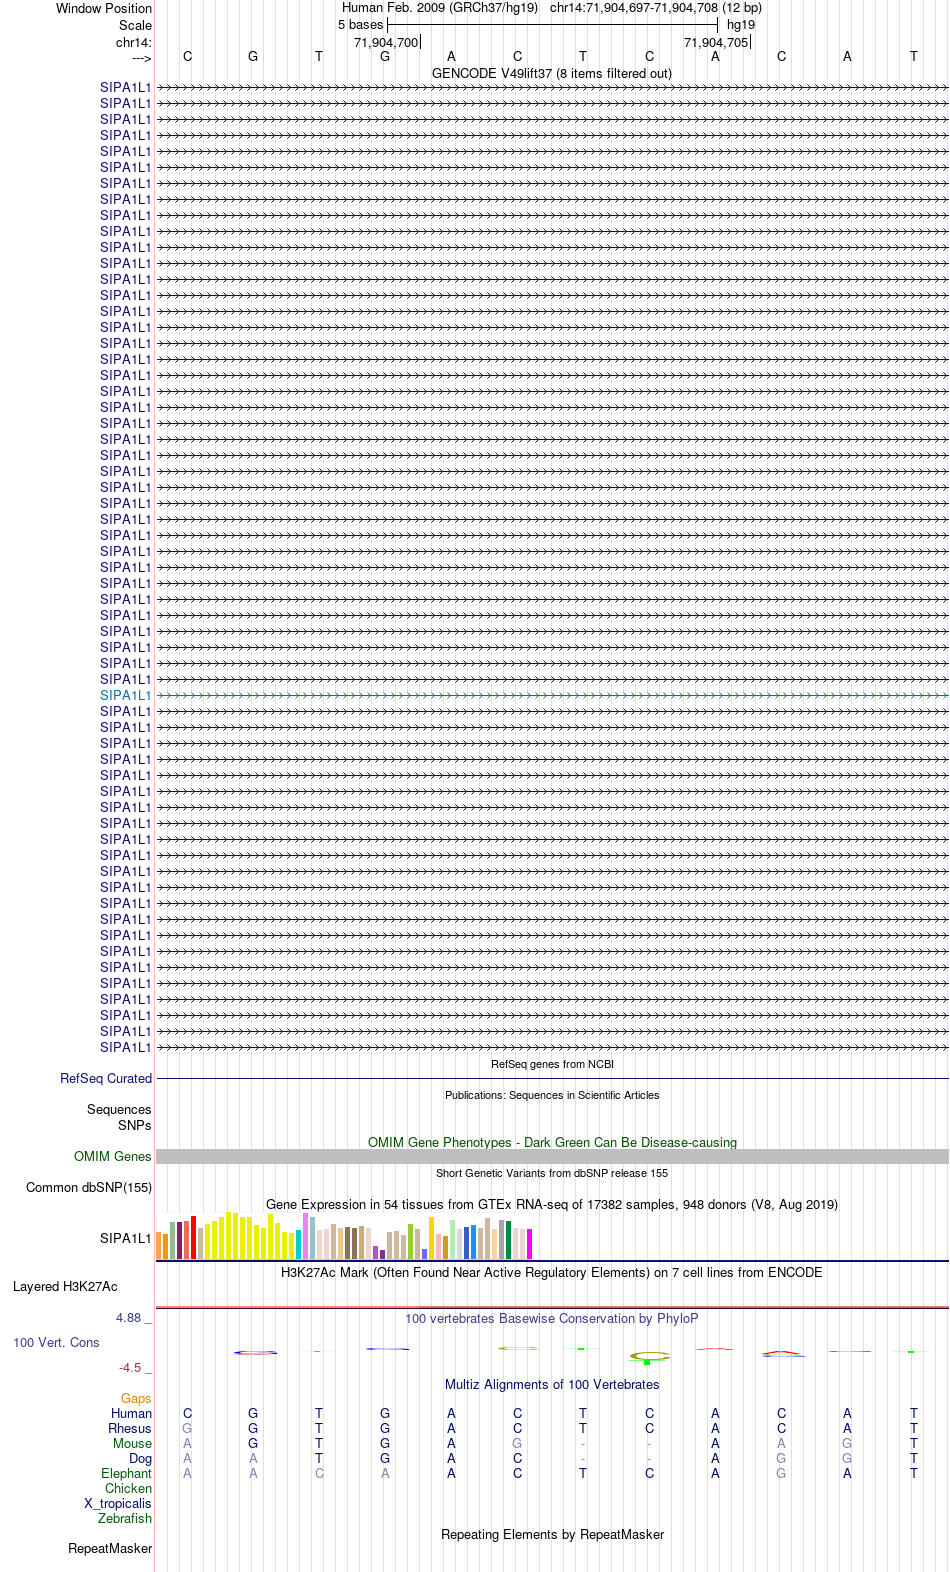Click the Common dbSNP(155) label
The height and width of the screenshot is (1572, 950).
click(x=89, y=1187)
